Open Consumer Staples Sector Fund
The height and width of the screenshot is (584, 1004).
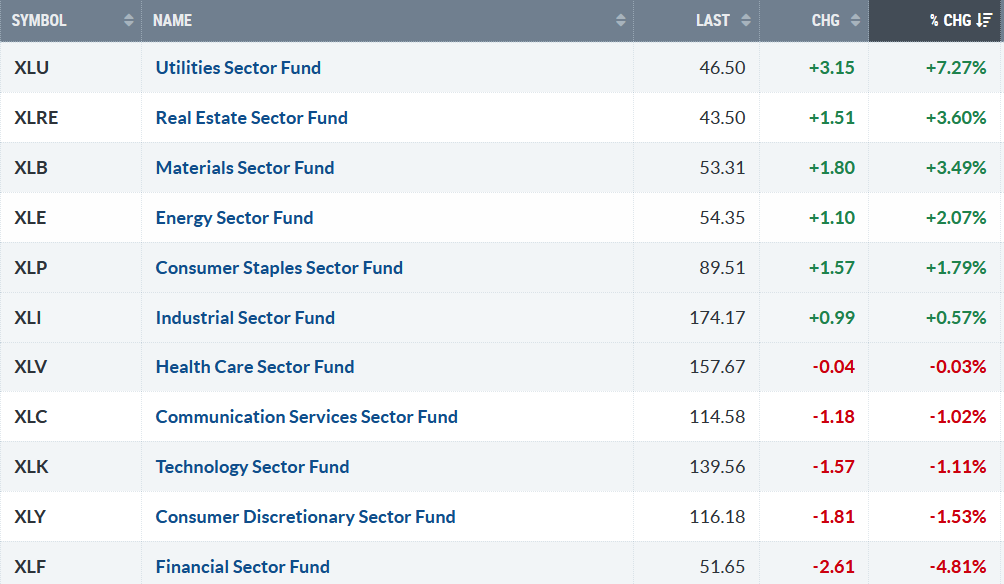tap(279, 268)
